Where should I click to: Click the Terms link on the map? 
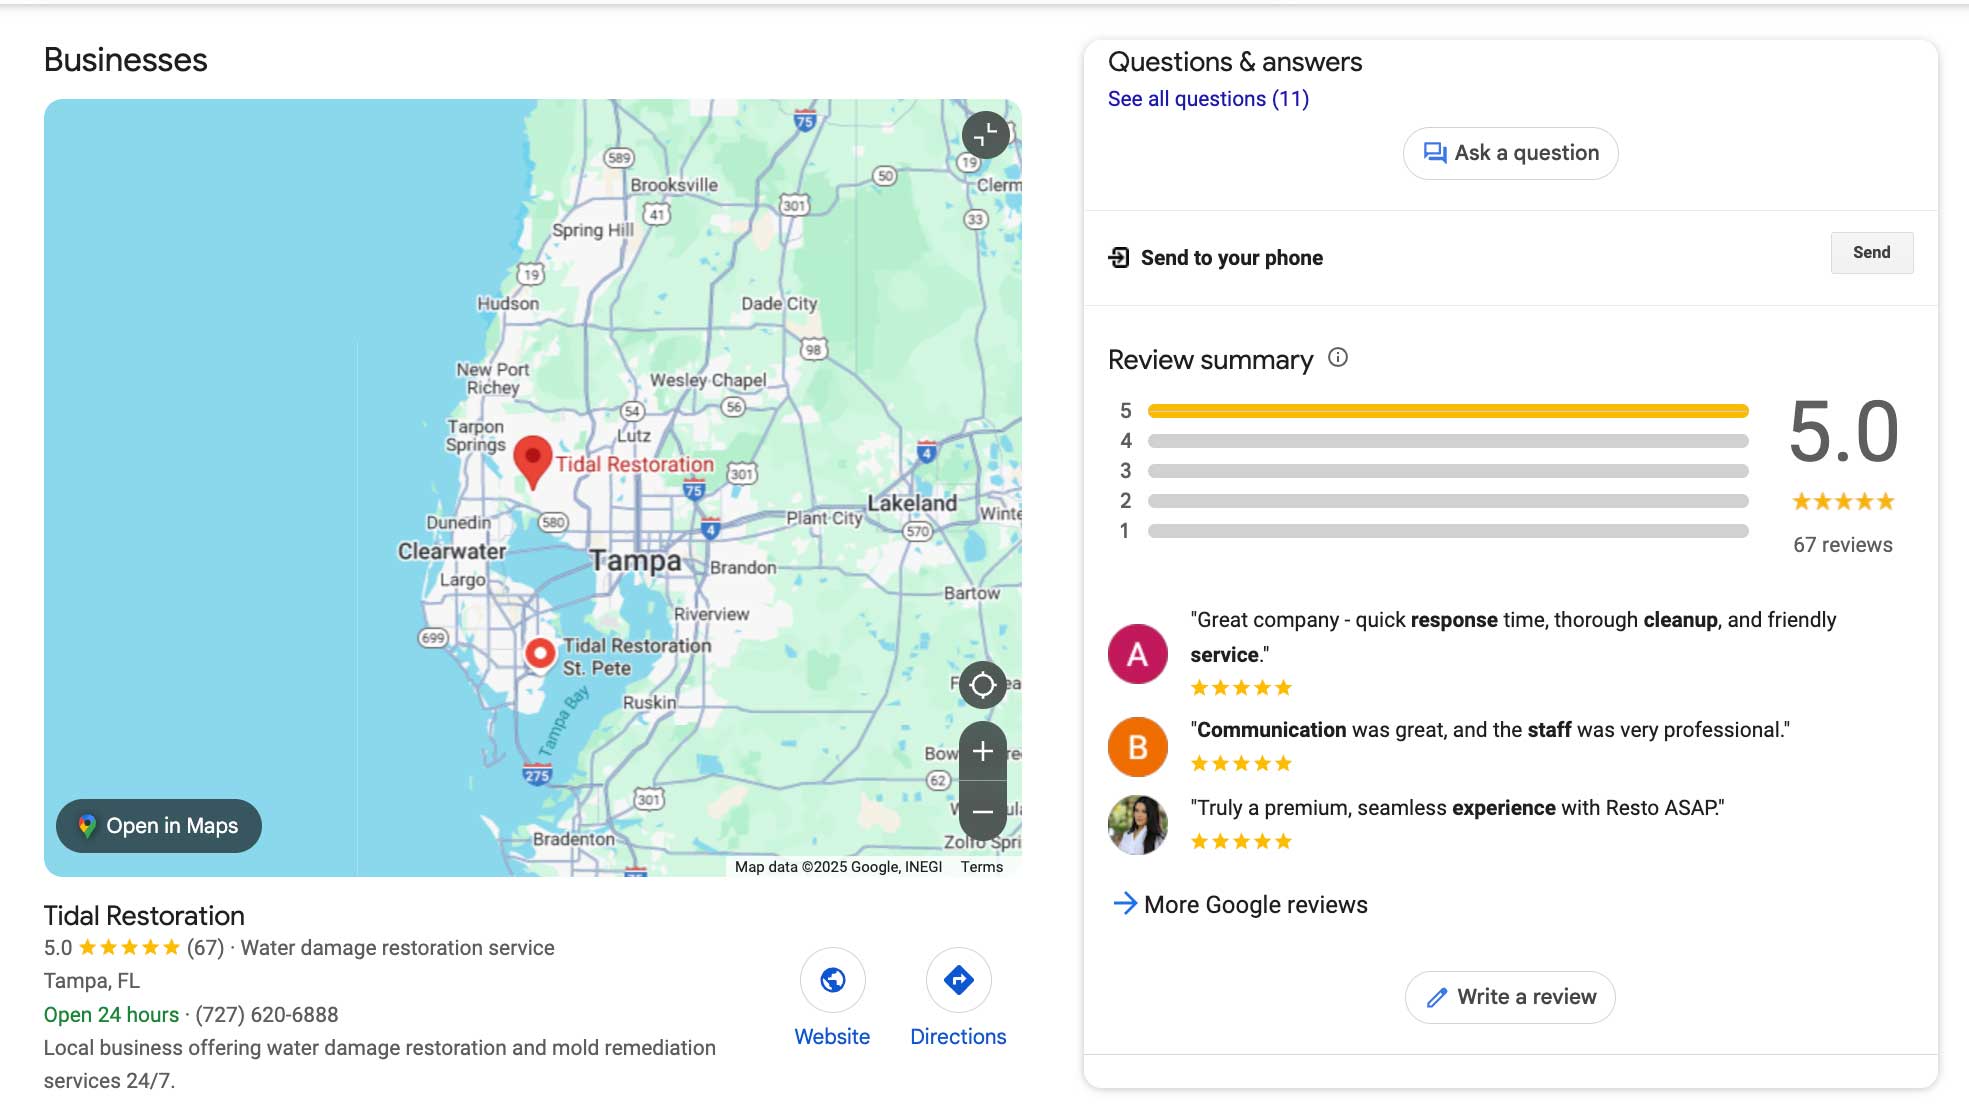981,867
